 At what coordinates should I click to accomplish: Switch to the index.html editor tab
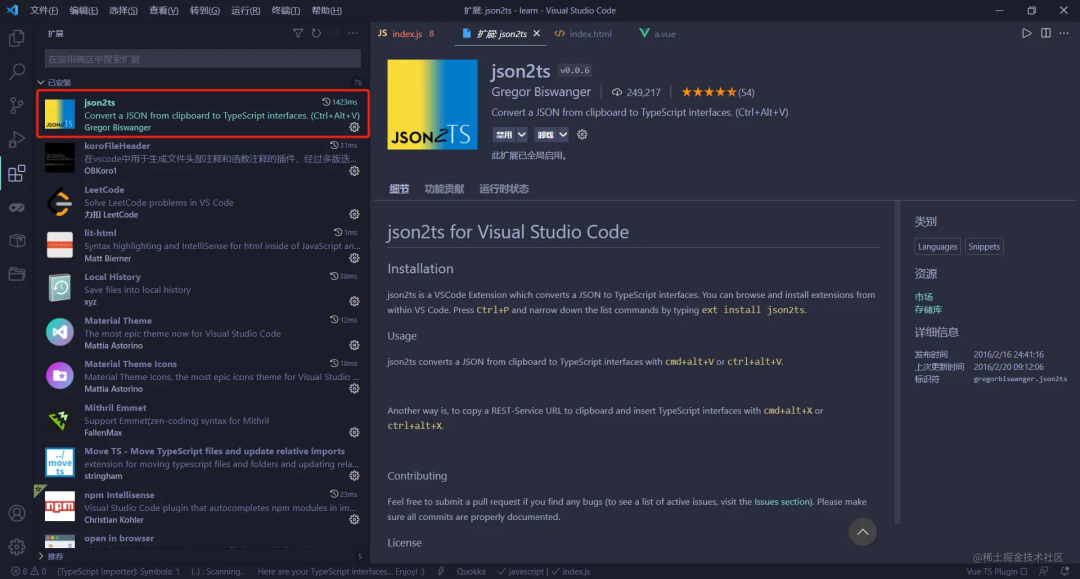click(x=583, y=34)
